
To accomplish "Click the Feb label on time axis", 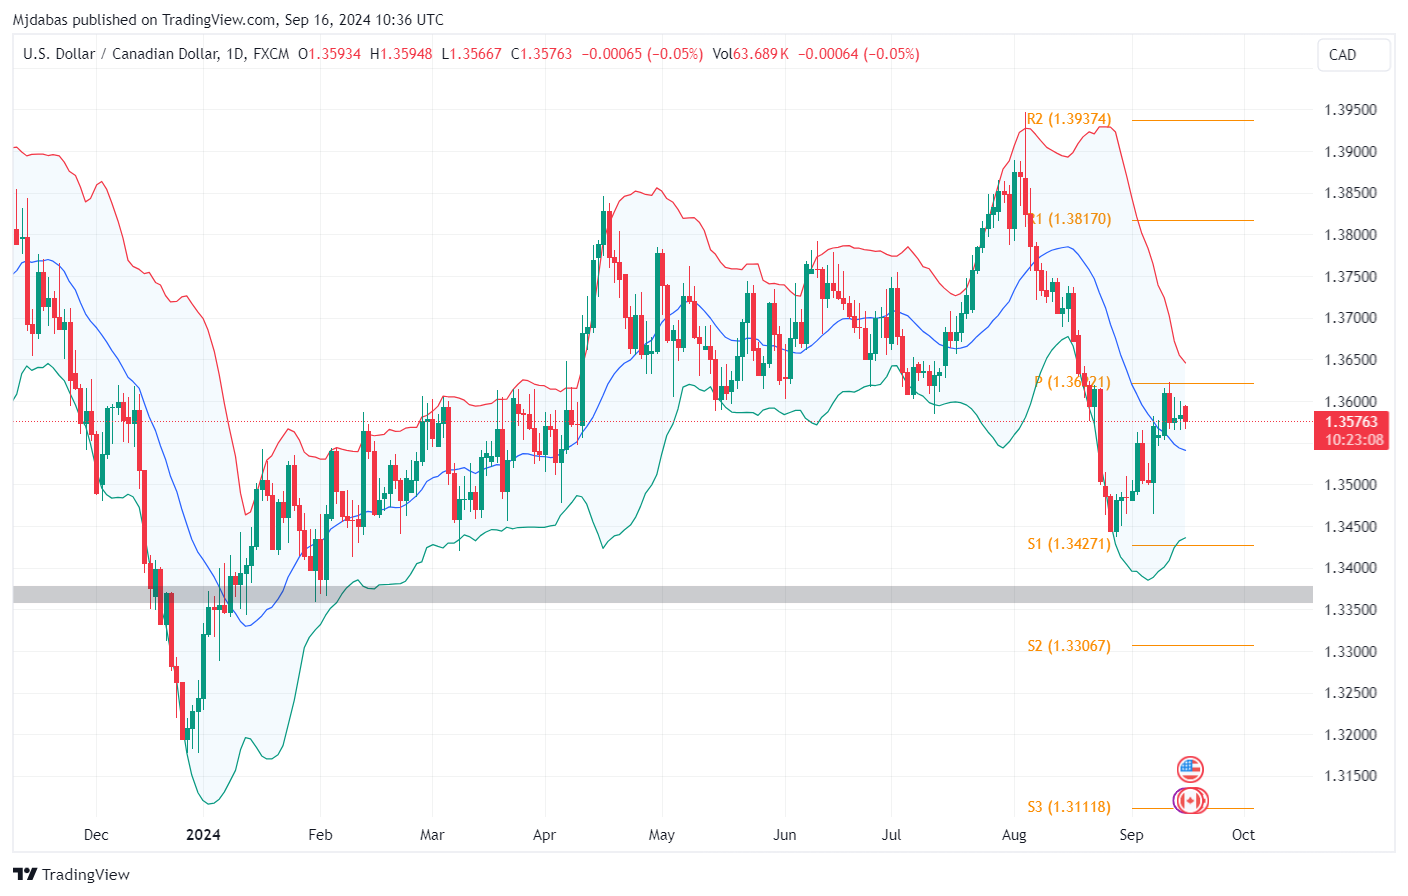I will click(320, 835).
